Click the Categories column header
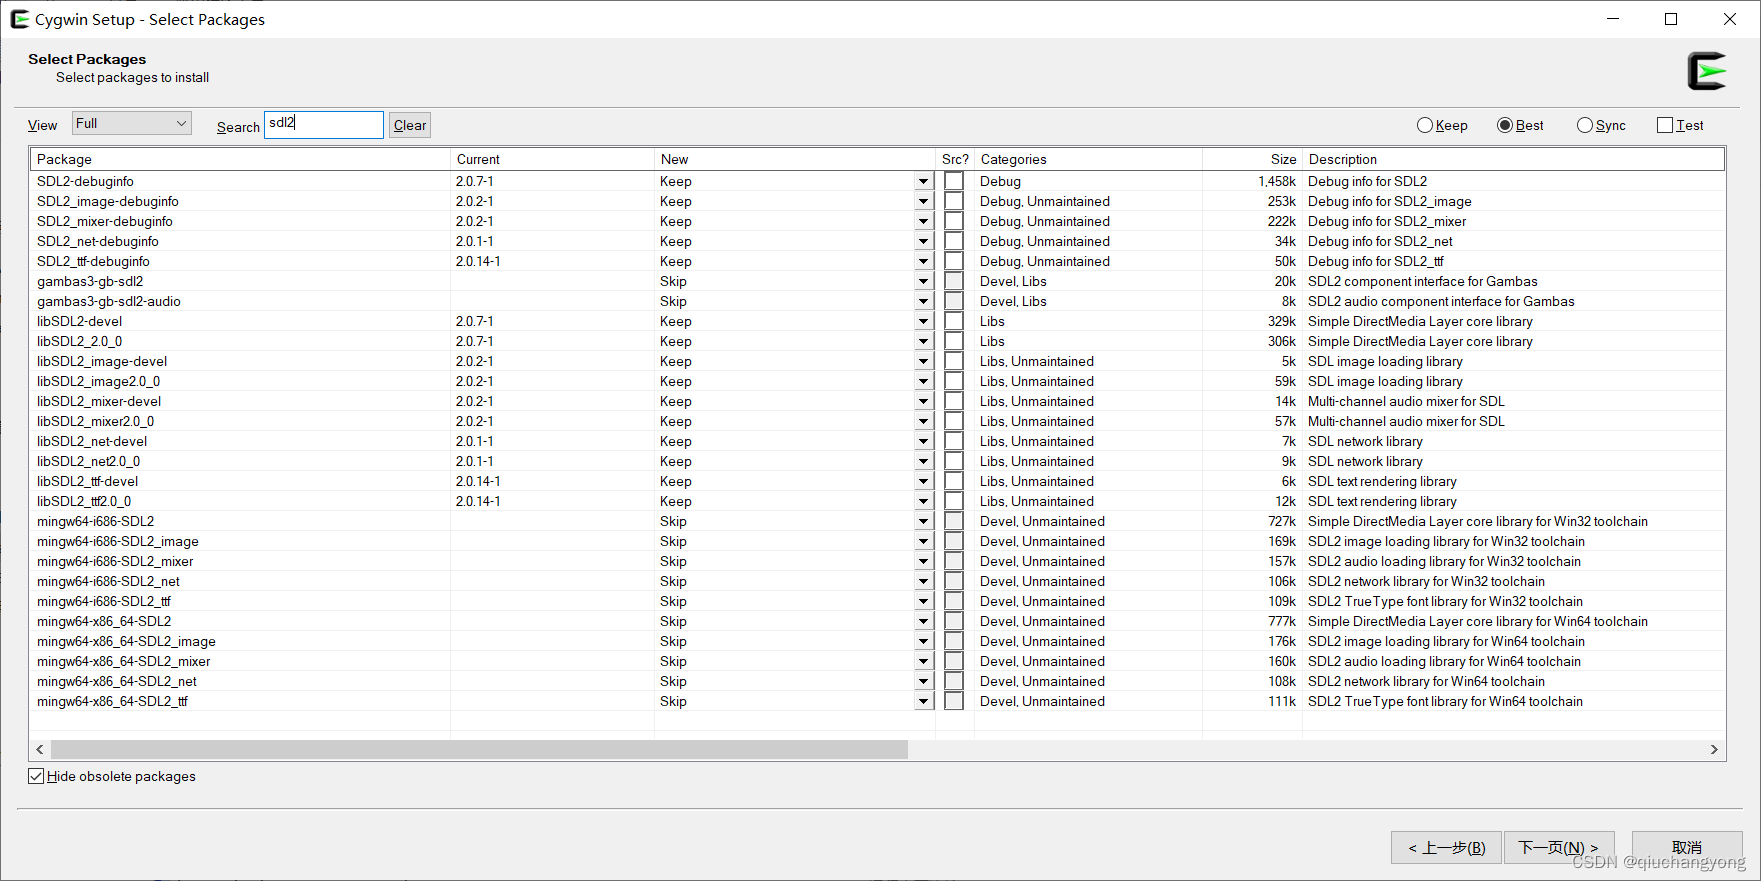This screenshot has width=1761, height=881. point(1088,159)
